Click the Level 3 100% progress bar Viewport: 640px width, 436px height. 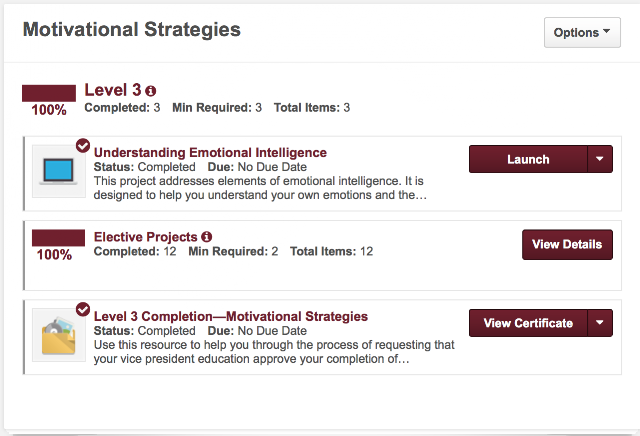[49, 93]
